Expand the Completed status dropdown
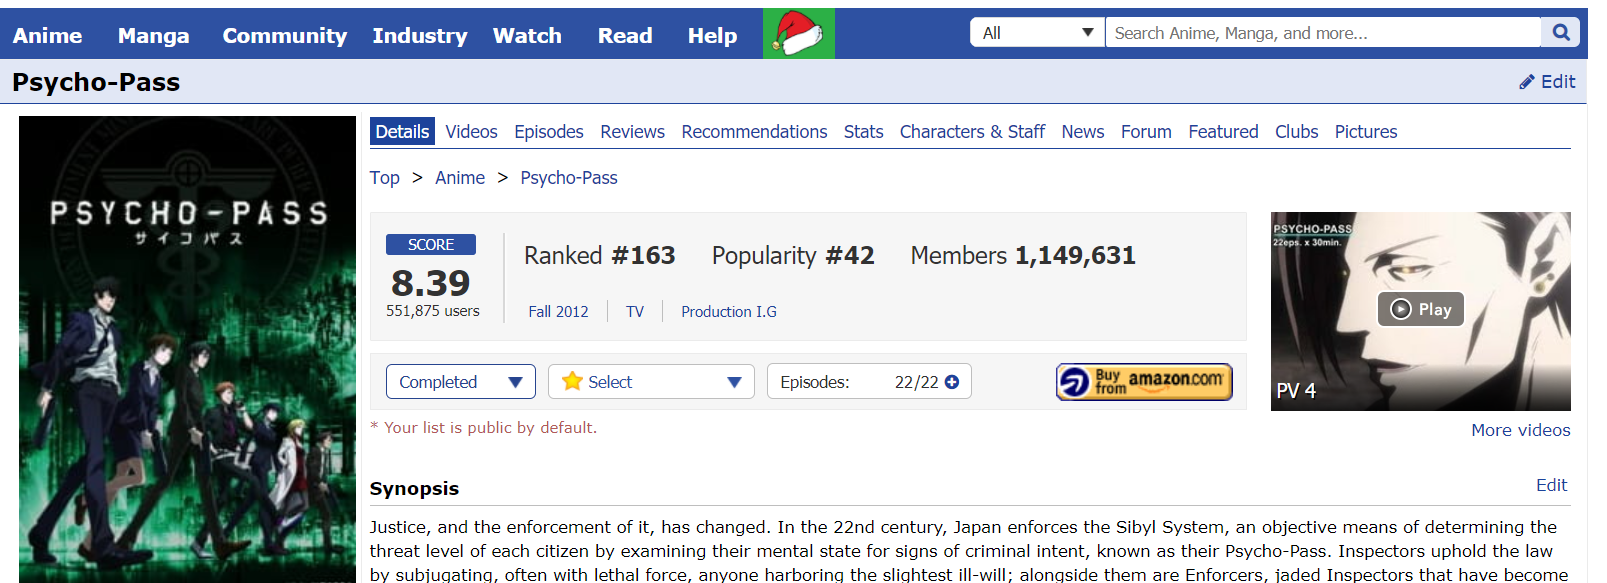 (460, 382)
